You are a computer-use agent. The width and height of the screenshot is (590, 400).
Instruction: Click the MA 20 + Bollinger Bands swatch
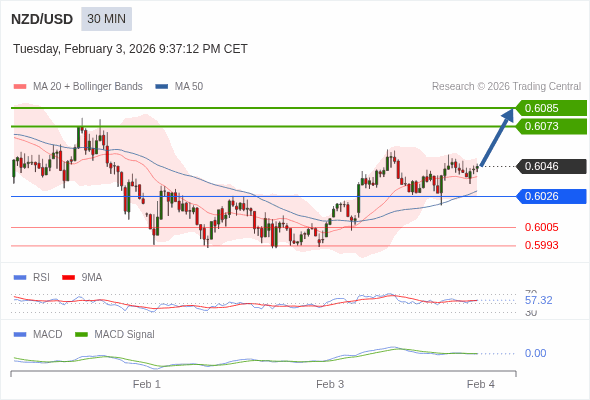[x=20, y=87]
